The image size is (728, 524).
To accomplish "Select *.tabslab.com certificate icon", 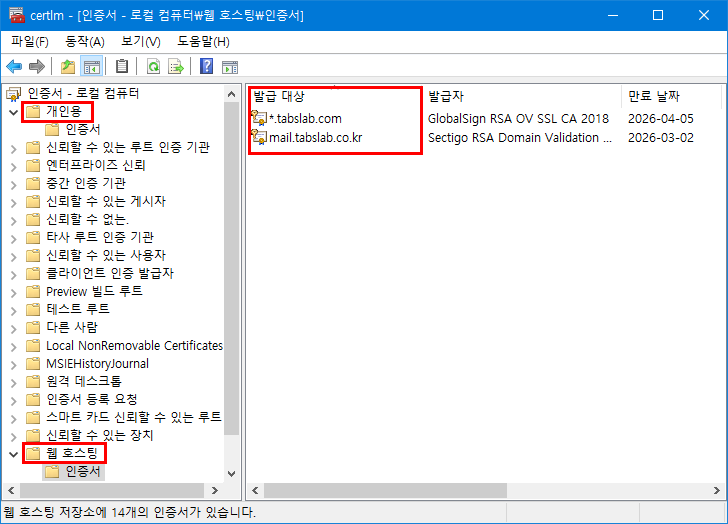I will tap(259, 118).
